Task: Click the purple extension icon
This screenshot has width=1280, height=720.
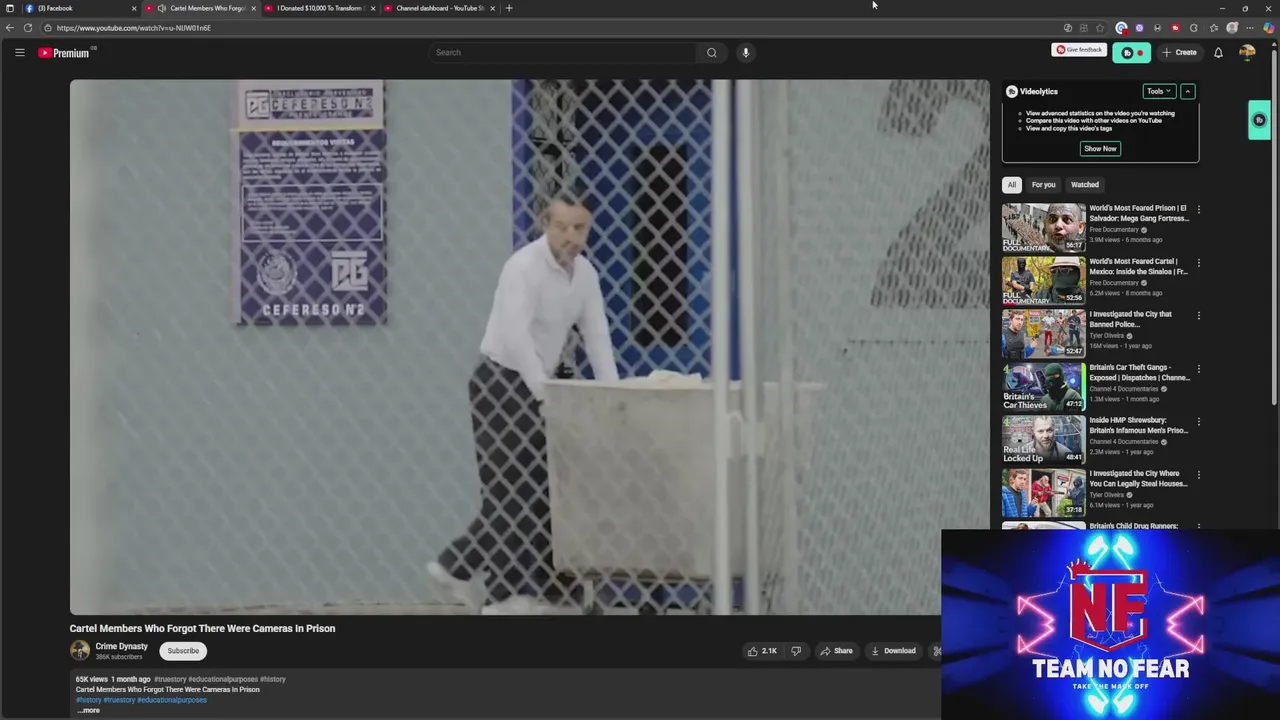Action: coord(1139,28)
